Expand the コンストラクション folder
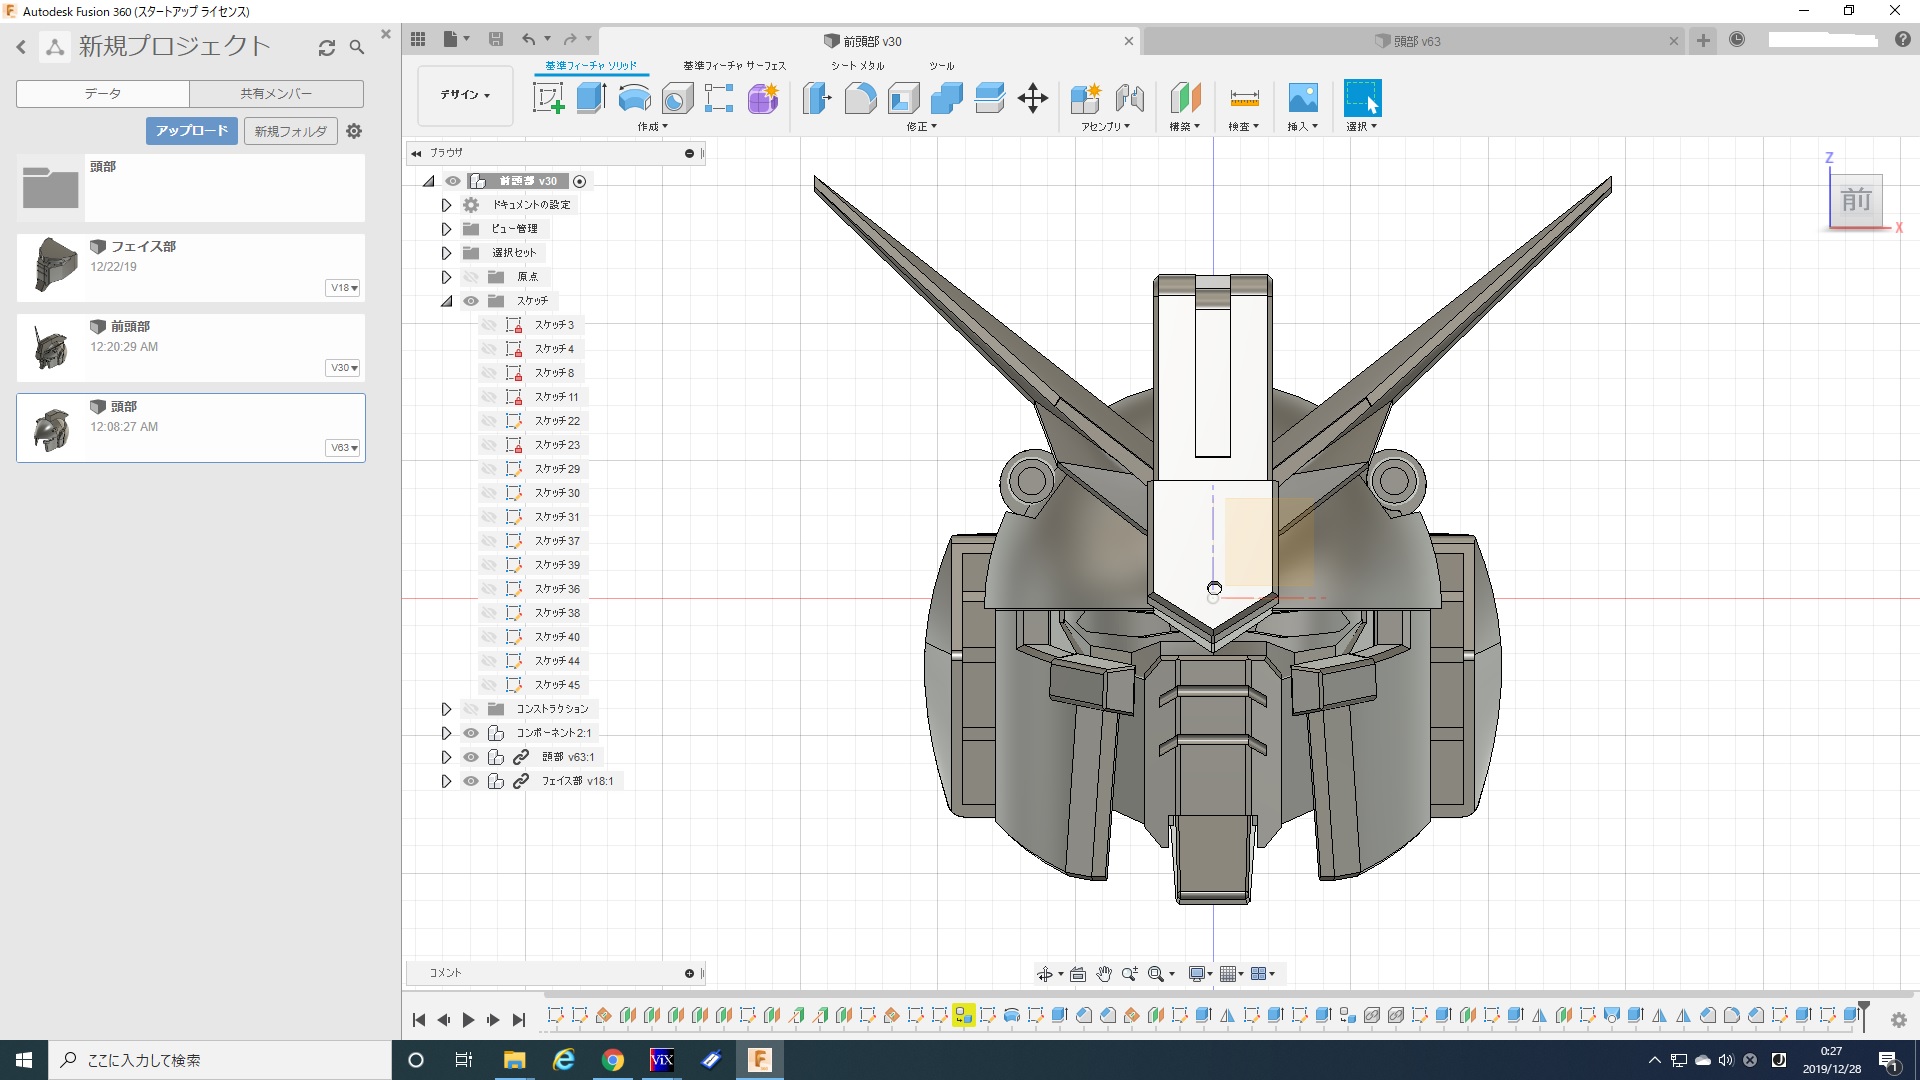The image size is (1920, 1080). pos(447,709)
